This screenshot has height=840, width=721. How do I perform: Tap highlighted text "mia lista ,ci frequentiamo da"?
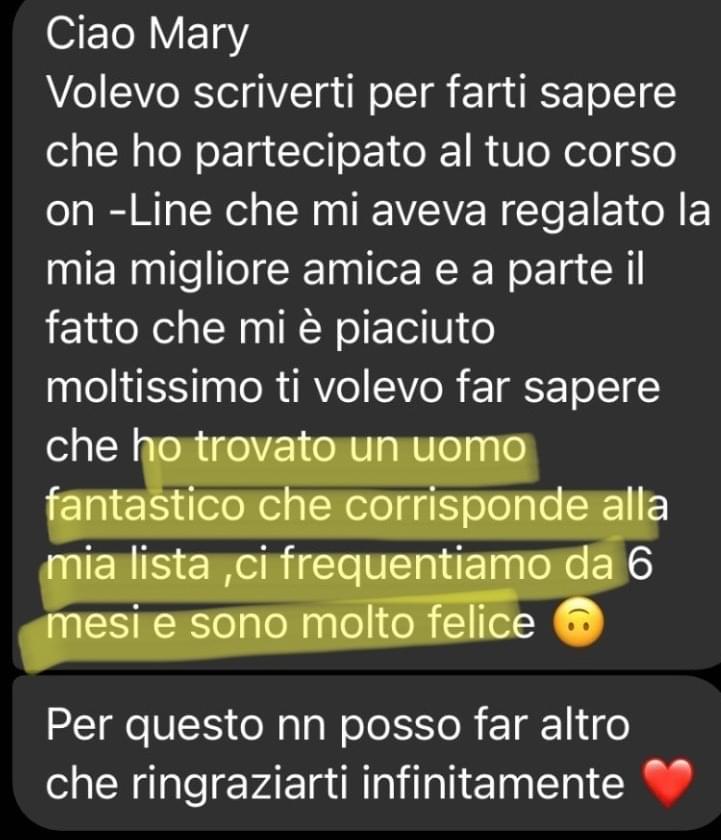[330, 565]
